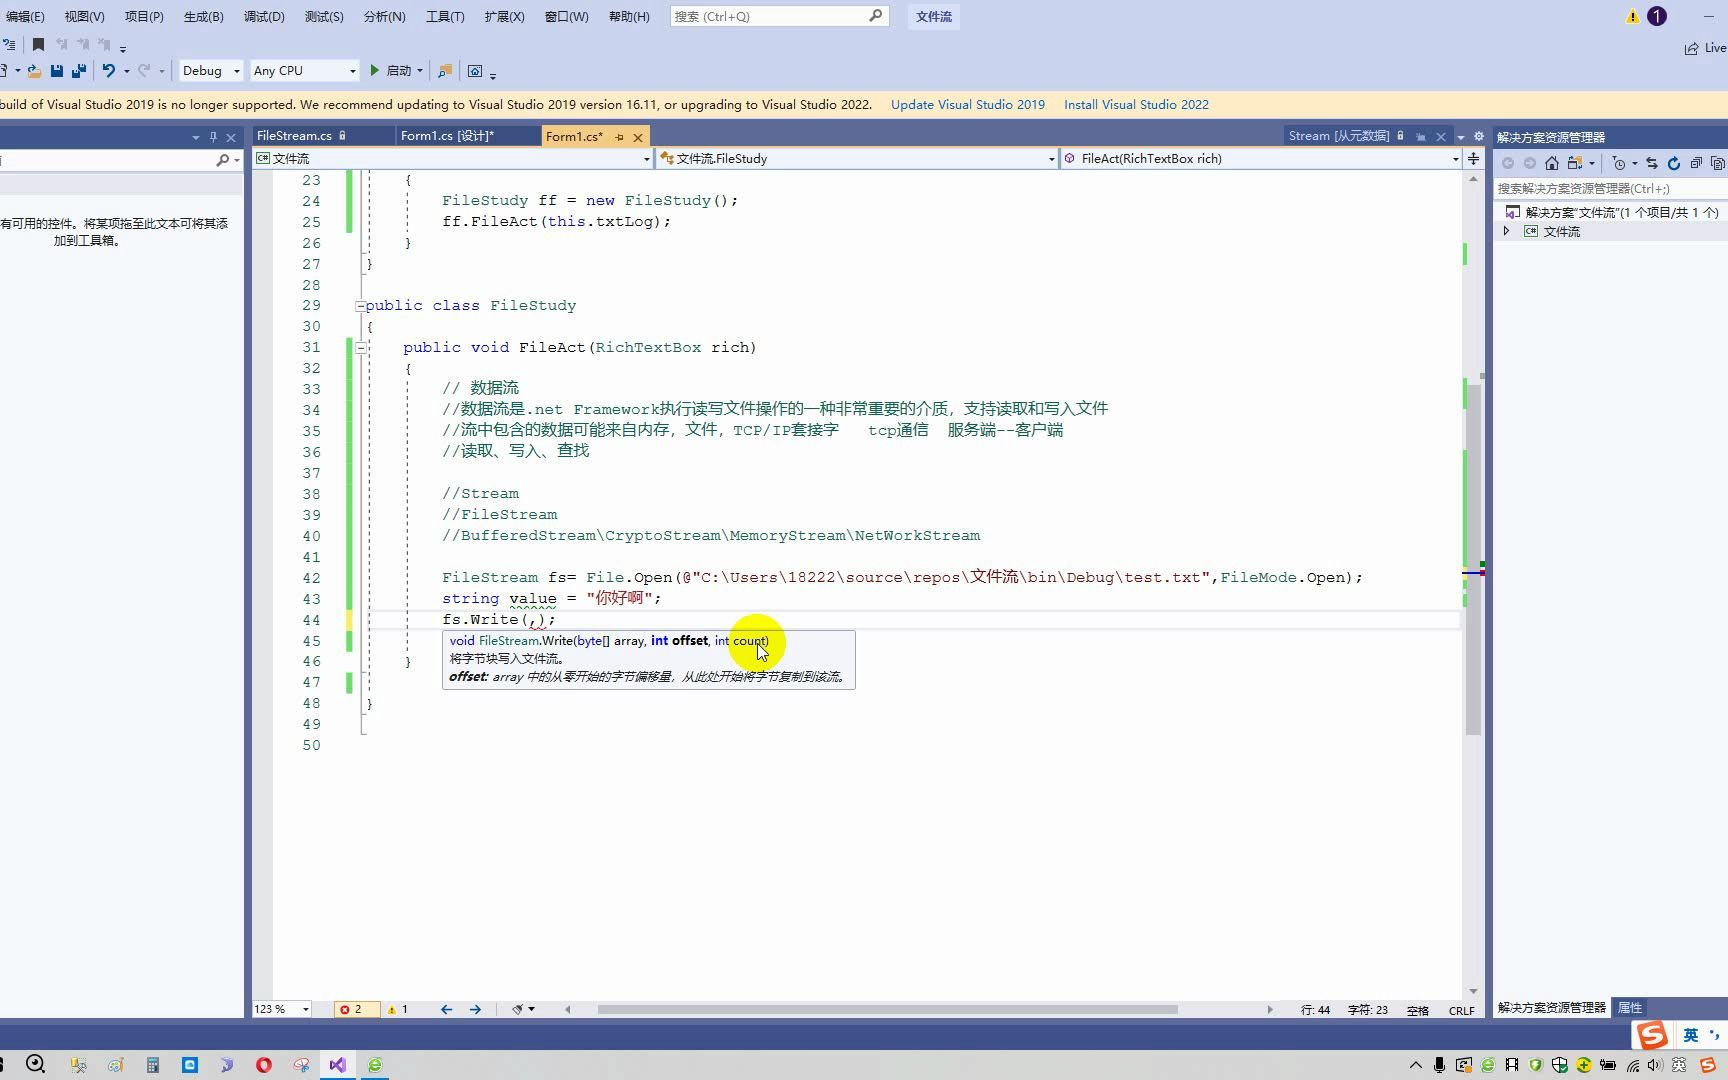Refresh Solution Explorer

coord(1674,163)
